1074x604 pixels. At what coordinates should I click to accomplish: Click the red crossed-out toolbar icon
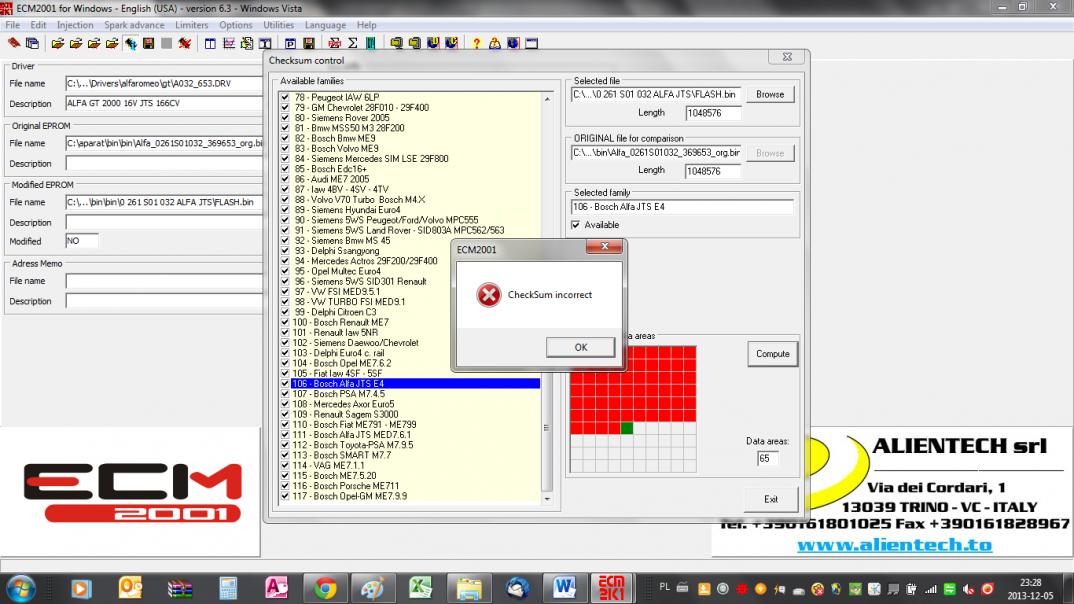184,43
